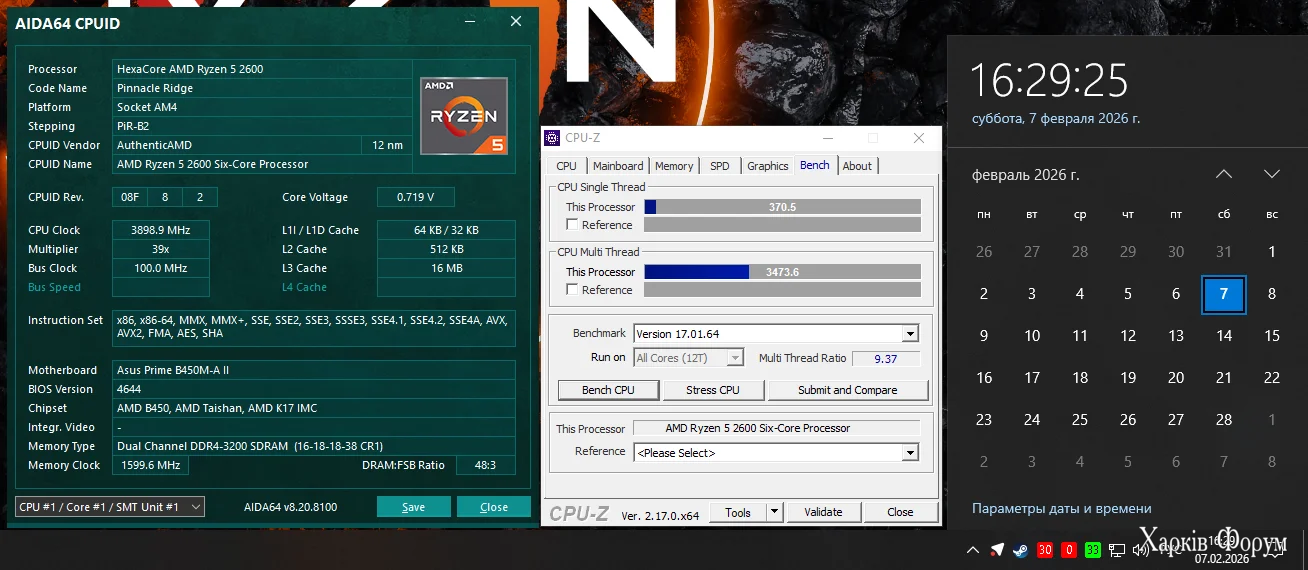1308x570 pixels.
Task: Click the CPU Clock '3898.9 MHz' value
Action: pos(160,230)
